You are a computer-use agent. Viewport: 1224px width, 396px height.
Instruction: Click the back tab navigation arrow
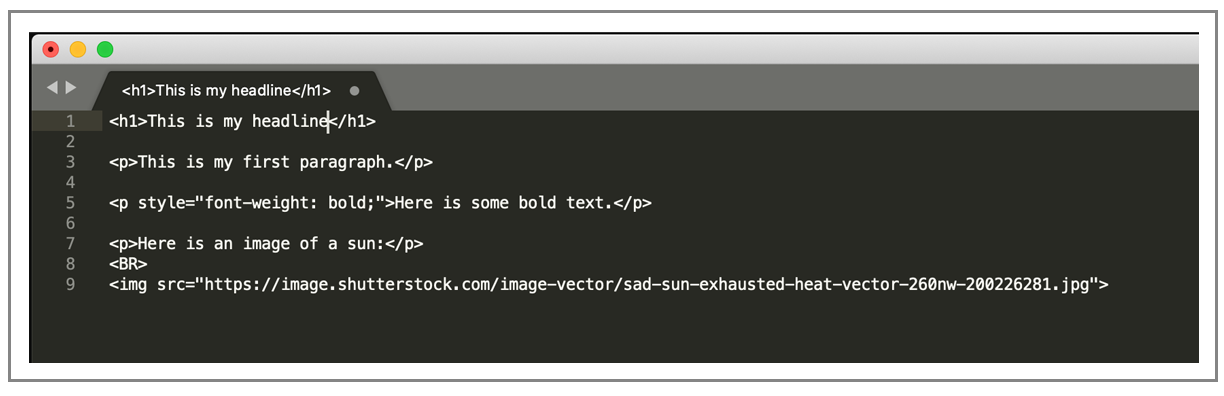[x=52, y=88]
